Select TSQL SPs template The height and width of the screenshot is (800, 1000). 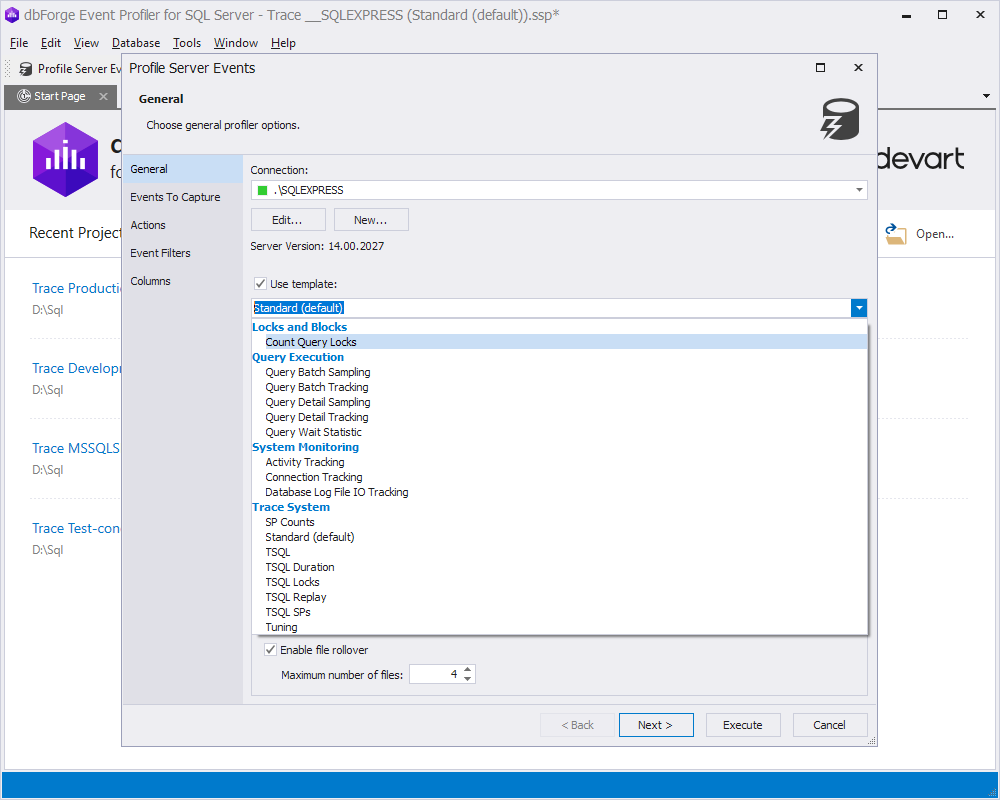[x=560, y=612]
